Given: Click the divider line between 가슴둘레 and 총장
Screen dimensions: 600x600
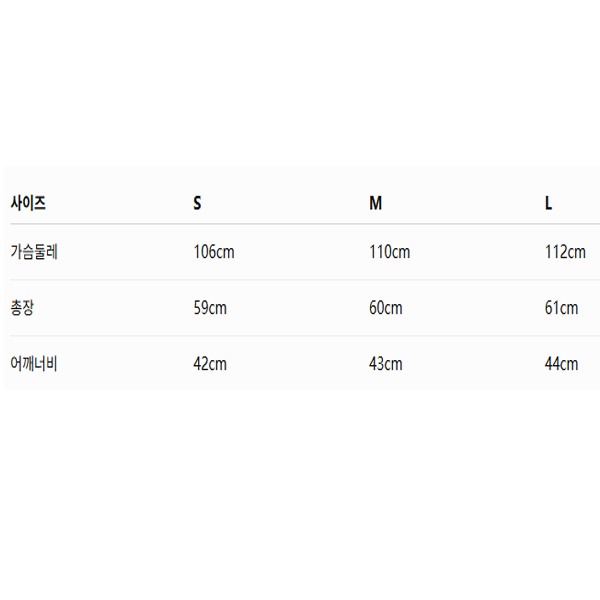Looking at the screenshot, I should pos(305,280).
